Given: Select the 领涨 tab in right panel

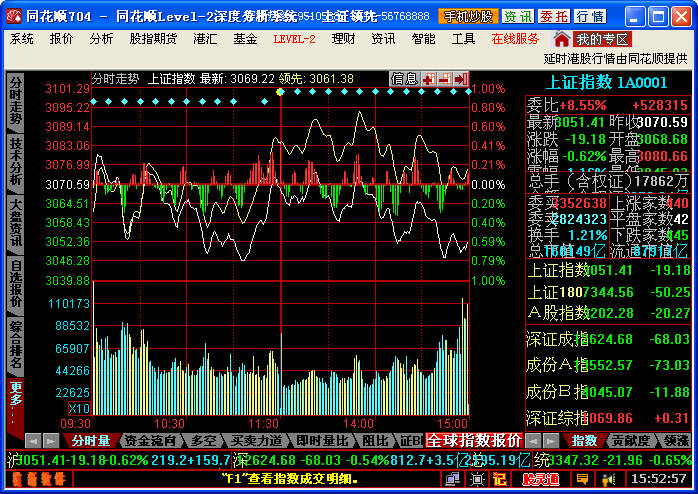Looking at the screenshot, I should coord(676,441).
